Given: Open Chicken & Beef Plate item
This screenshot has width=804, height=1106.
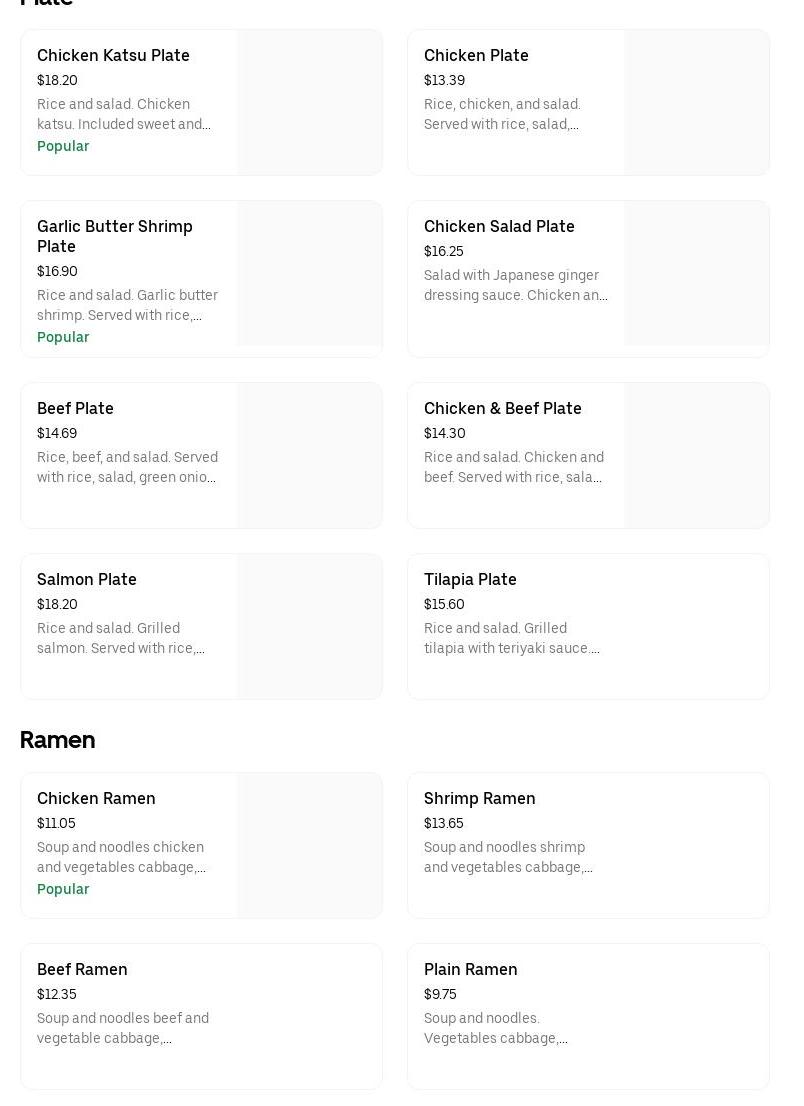Looking at the screenshot, I should [502, 409].
